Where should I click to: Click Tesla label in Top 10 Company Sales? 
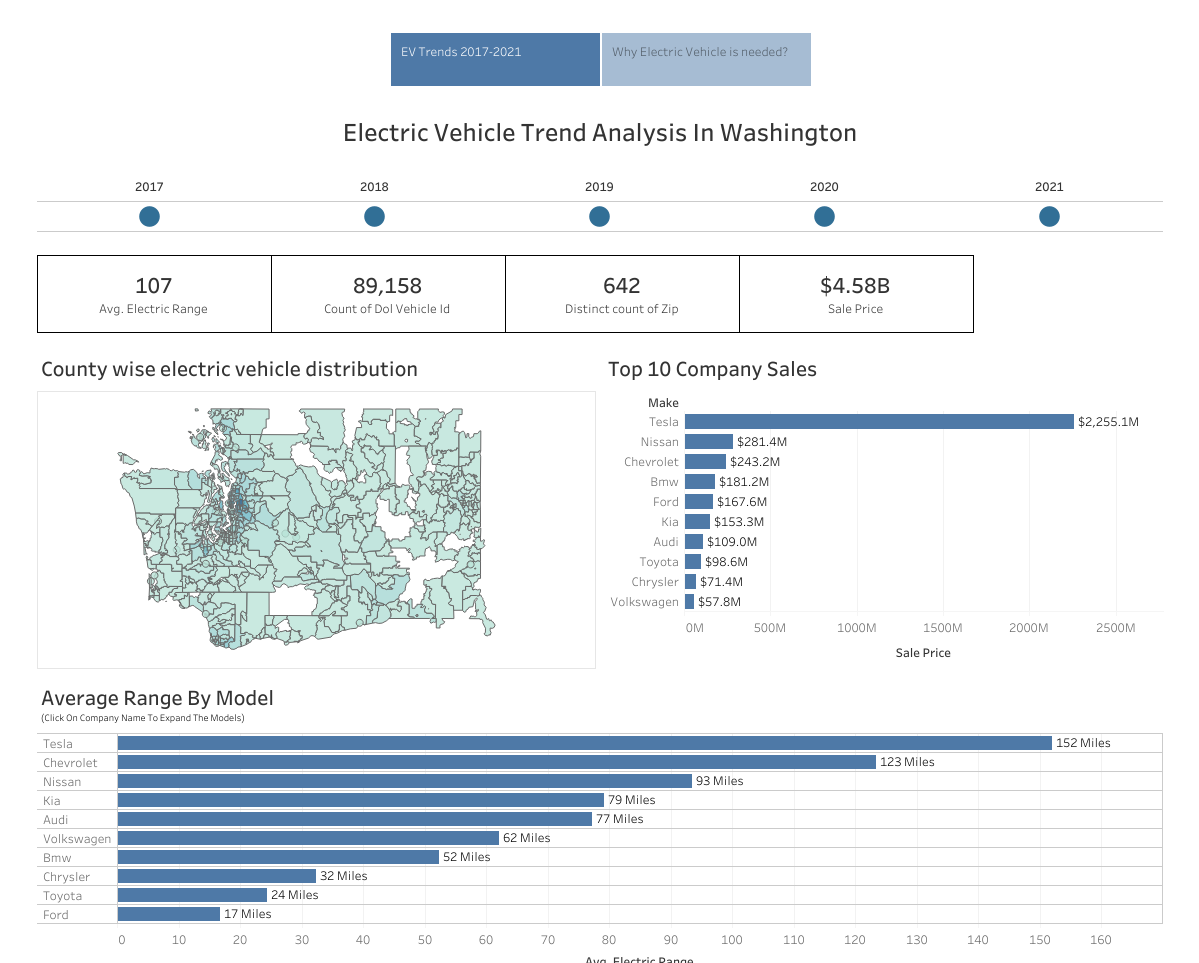663,421
